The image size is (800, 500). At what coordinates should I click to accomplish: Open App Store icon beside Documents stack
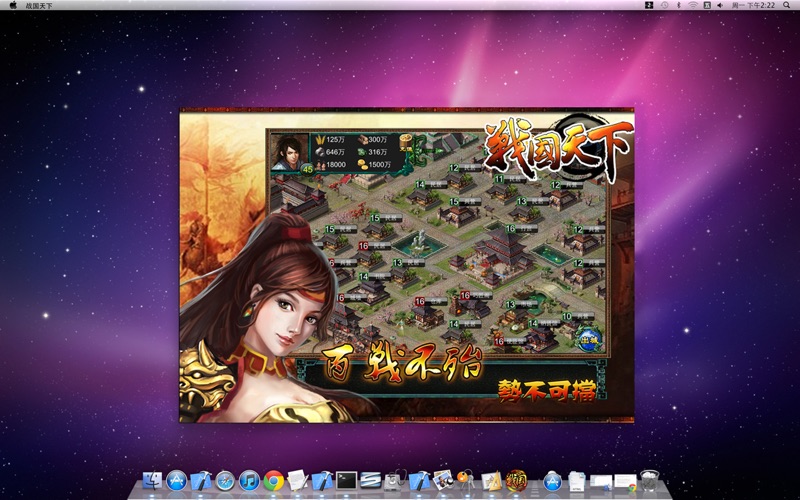coord(553,481)
